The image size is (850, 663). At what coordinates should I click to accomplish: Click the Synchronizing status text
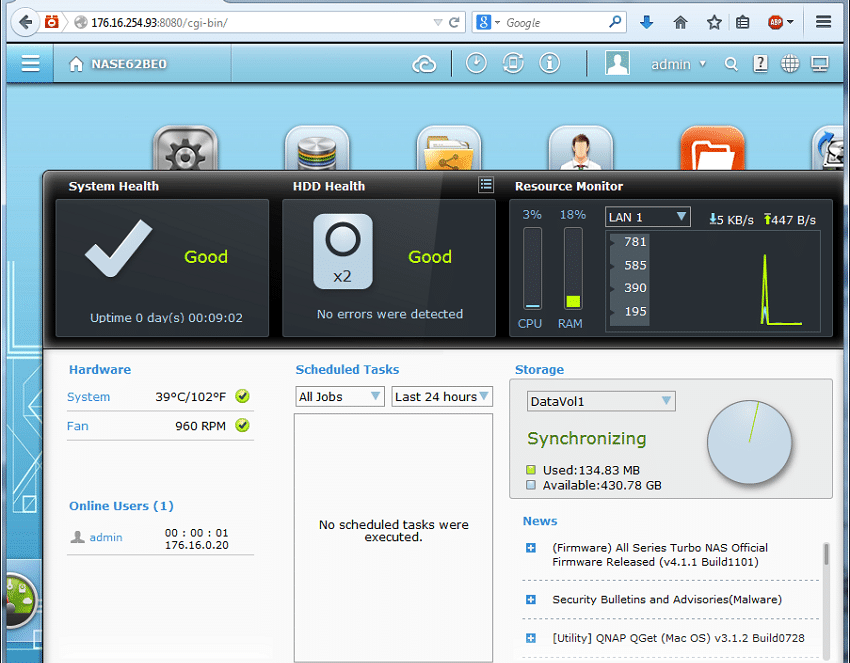587,439
